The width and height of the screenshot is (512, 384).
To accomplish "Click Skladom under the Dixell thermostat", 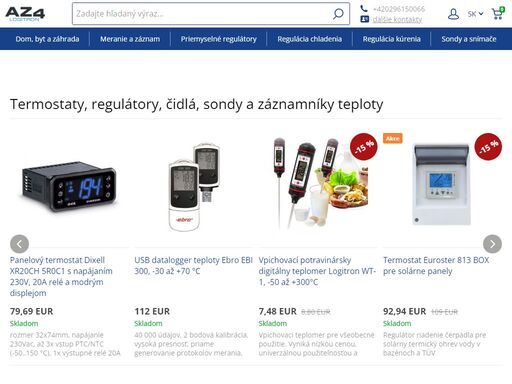I will pyautogui.click(x=24, y=323).
